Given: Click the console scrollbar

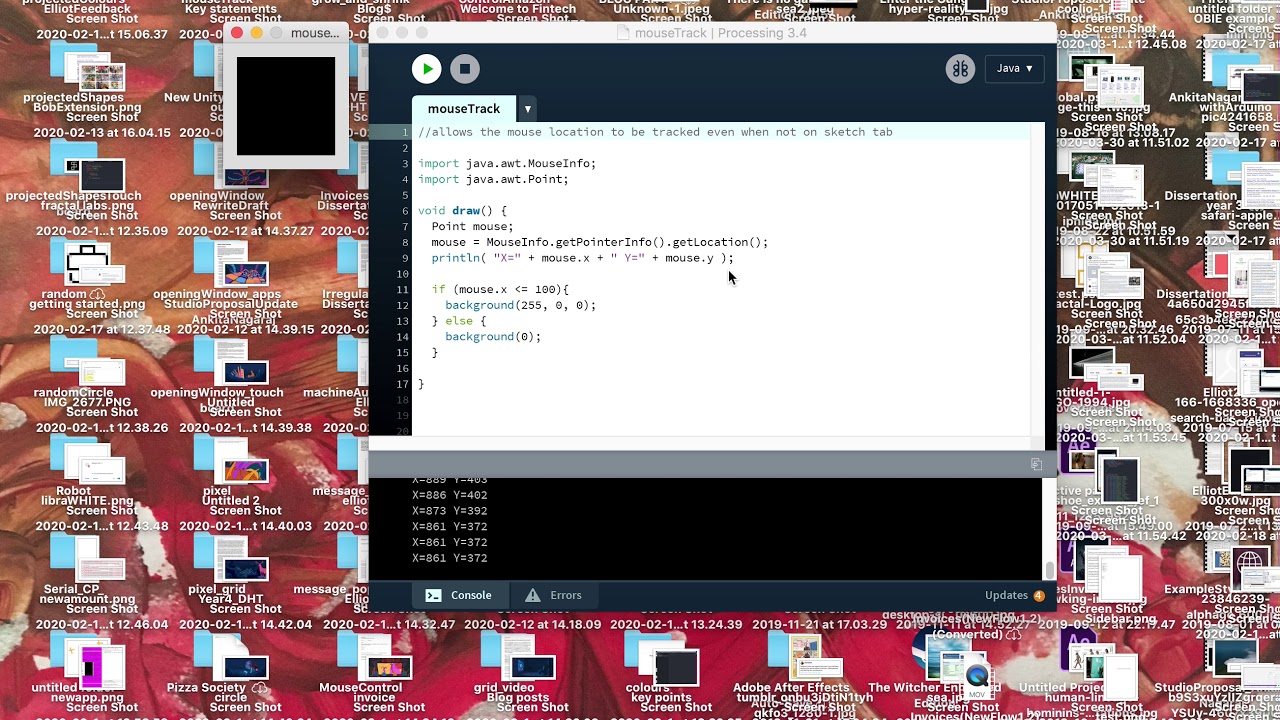Looking at the screenshot, I should pyautogui.click(x=1049, y=570).
